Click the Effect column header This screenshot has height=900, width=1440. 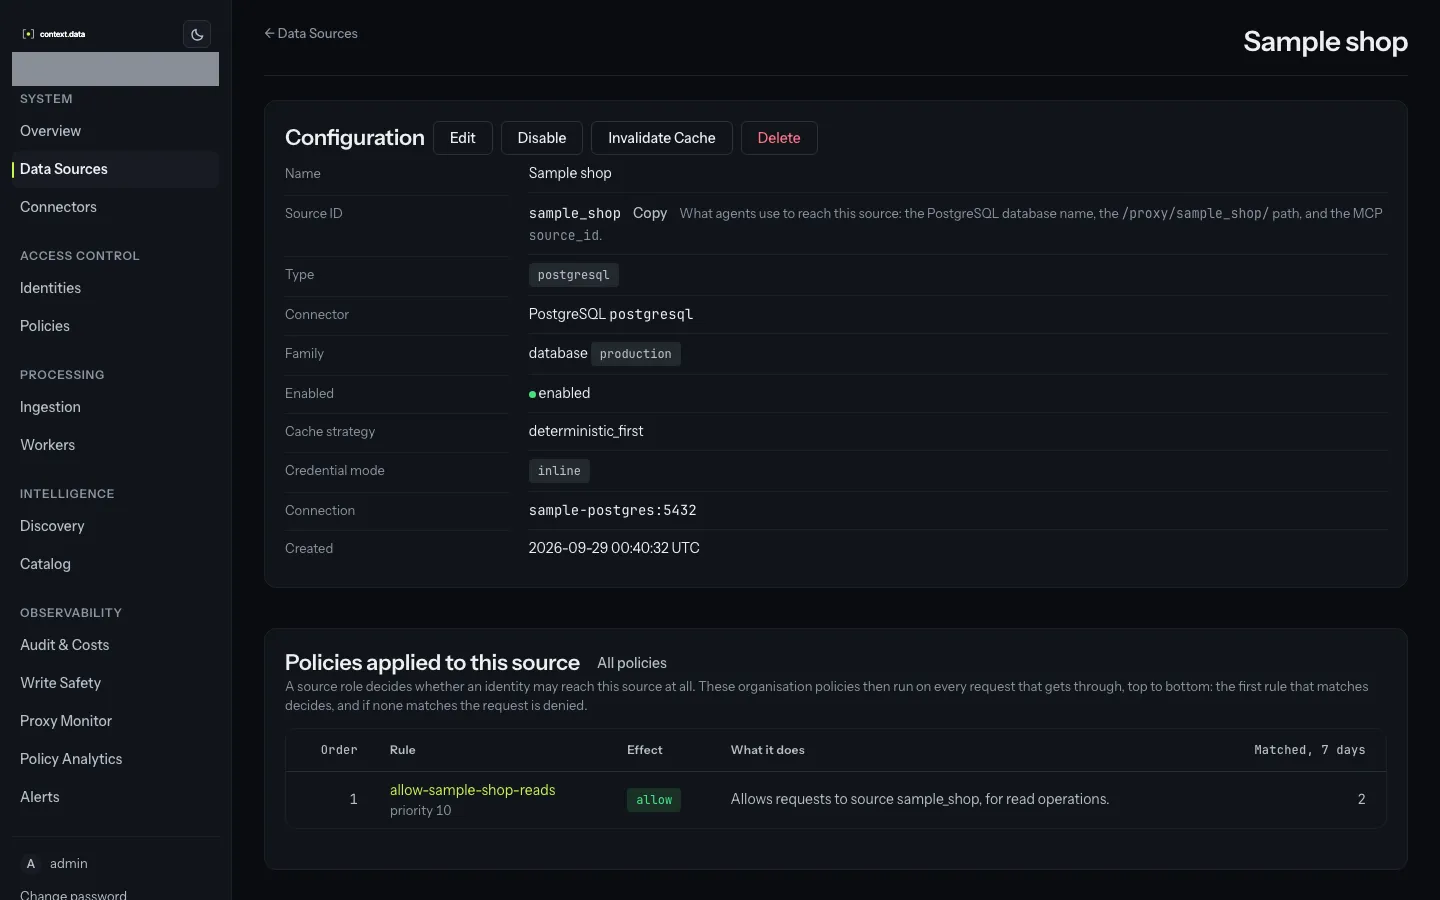pos(645,750)
